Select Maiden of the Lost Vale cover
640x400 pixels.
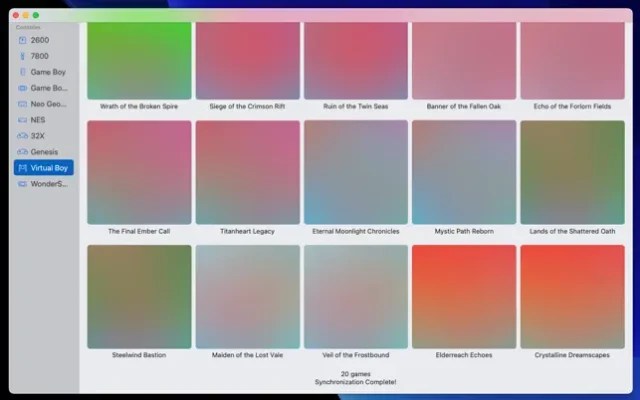(248, 297)
